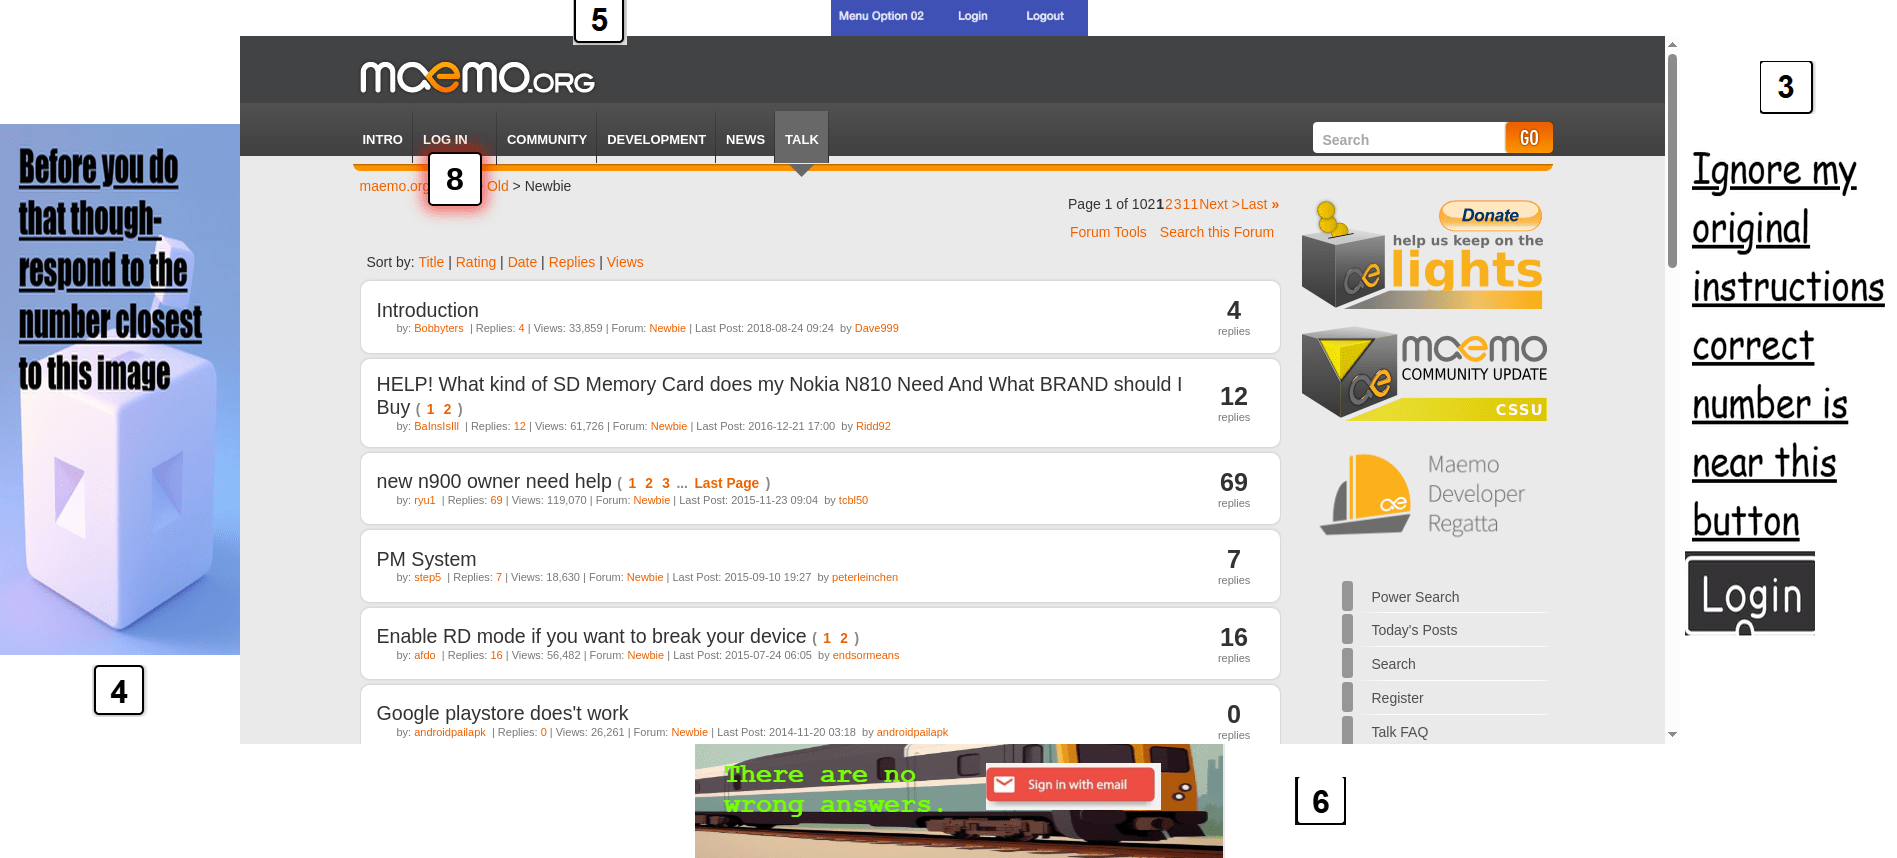
Task: Click the scrollbar down arrow
Action: pyautogui.click(x=1672, y=734)
